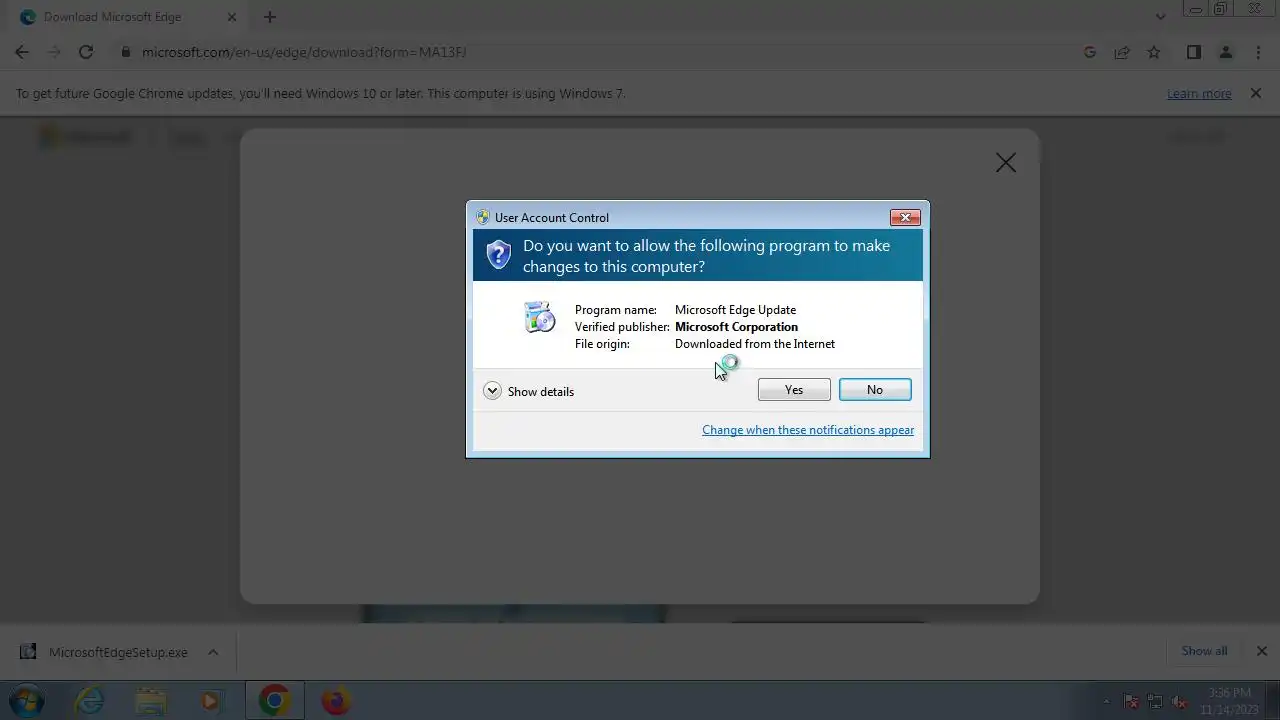Open the Learn more link in infobar
The width and height of the screenshot is (1280, 720).
(x=1199, y=94)
